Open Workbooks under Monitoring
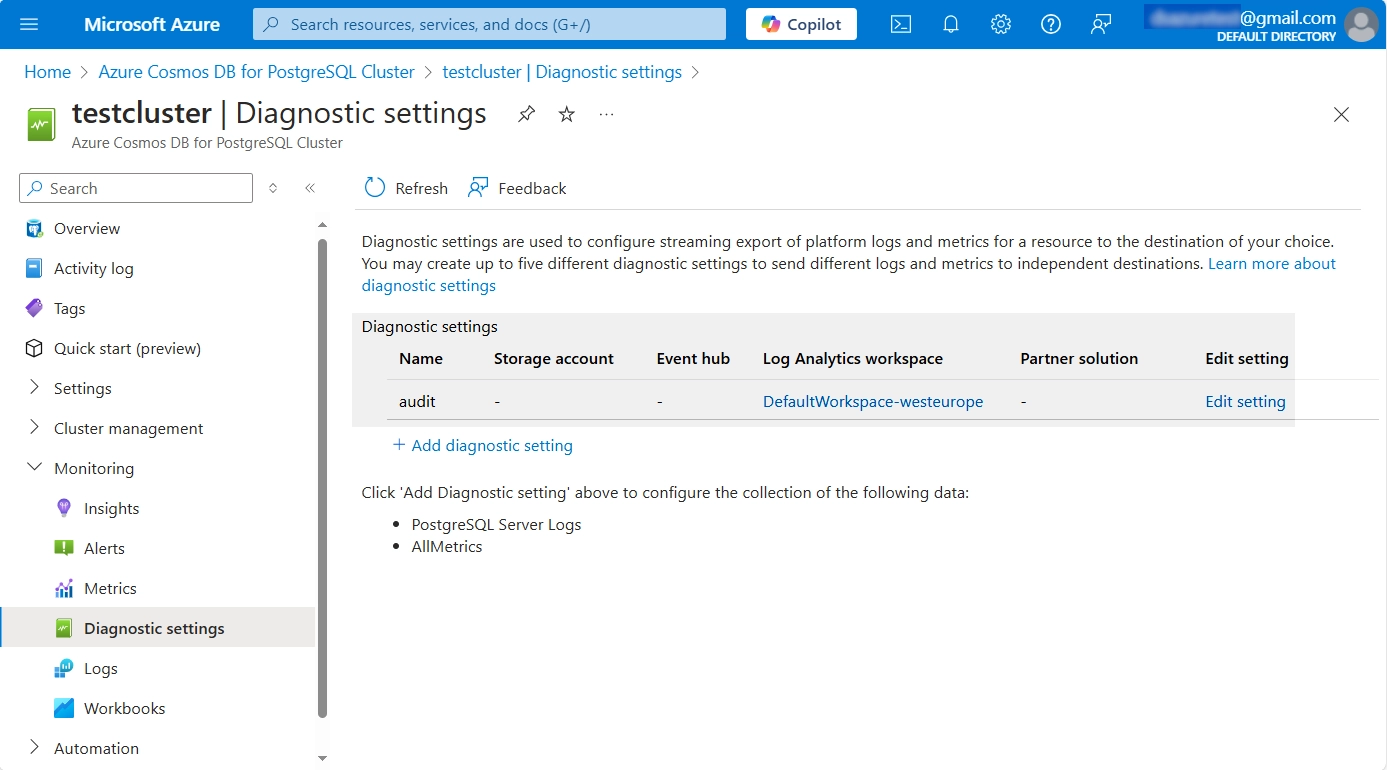This screenshot has height=770, width=1387. [x=124, y=708]
